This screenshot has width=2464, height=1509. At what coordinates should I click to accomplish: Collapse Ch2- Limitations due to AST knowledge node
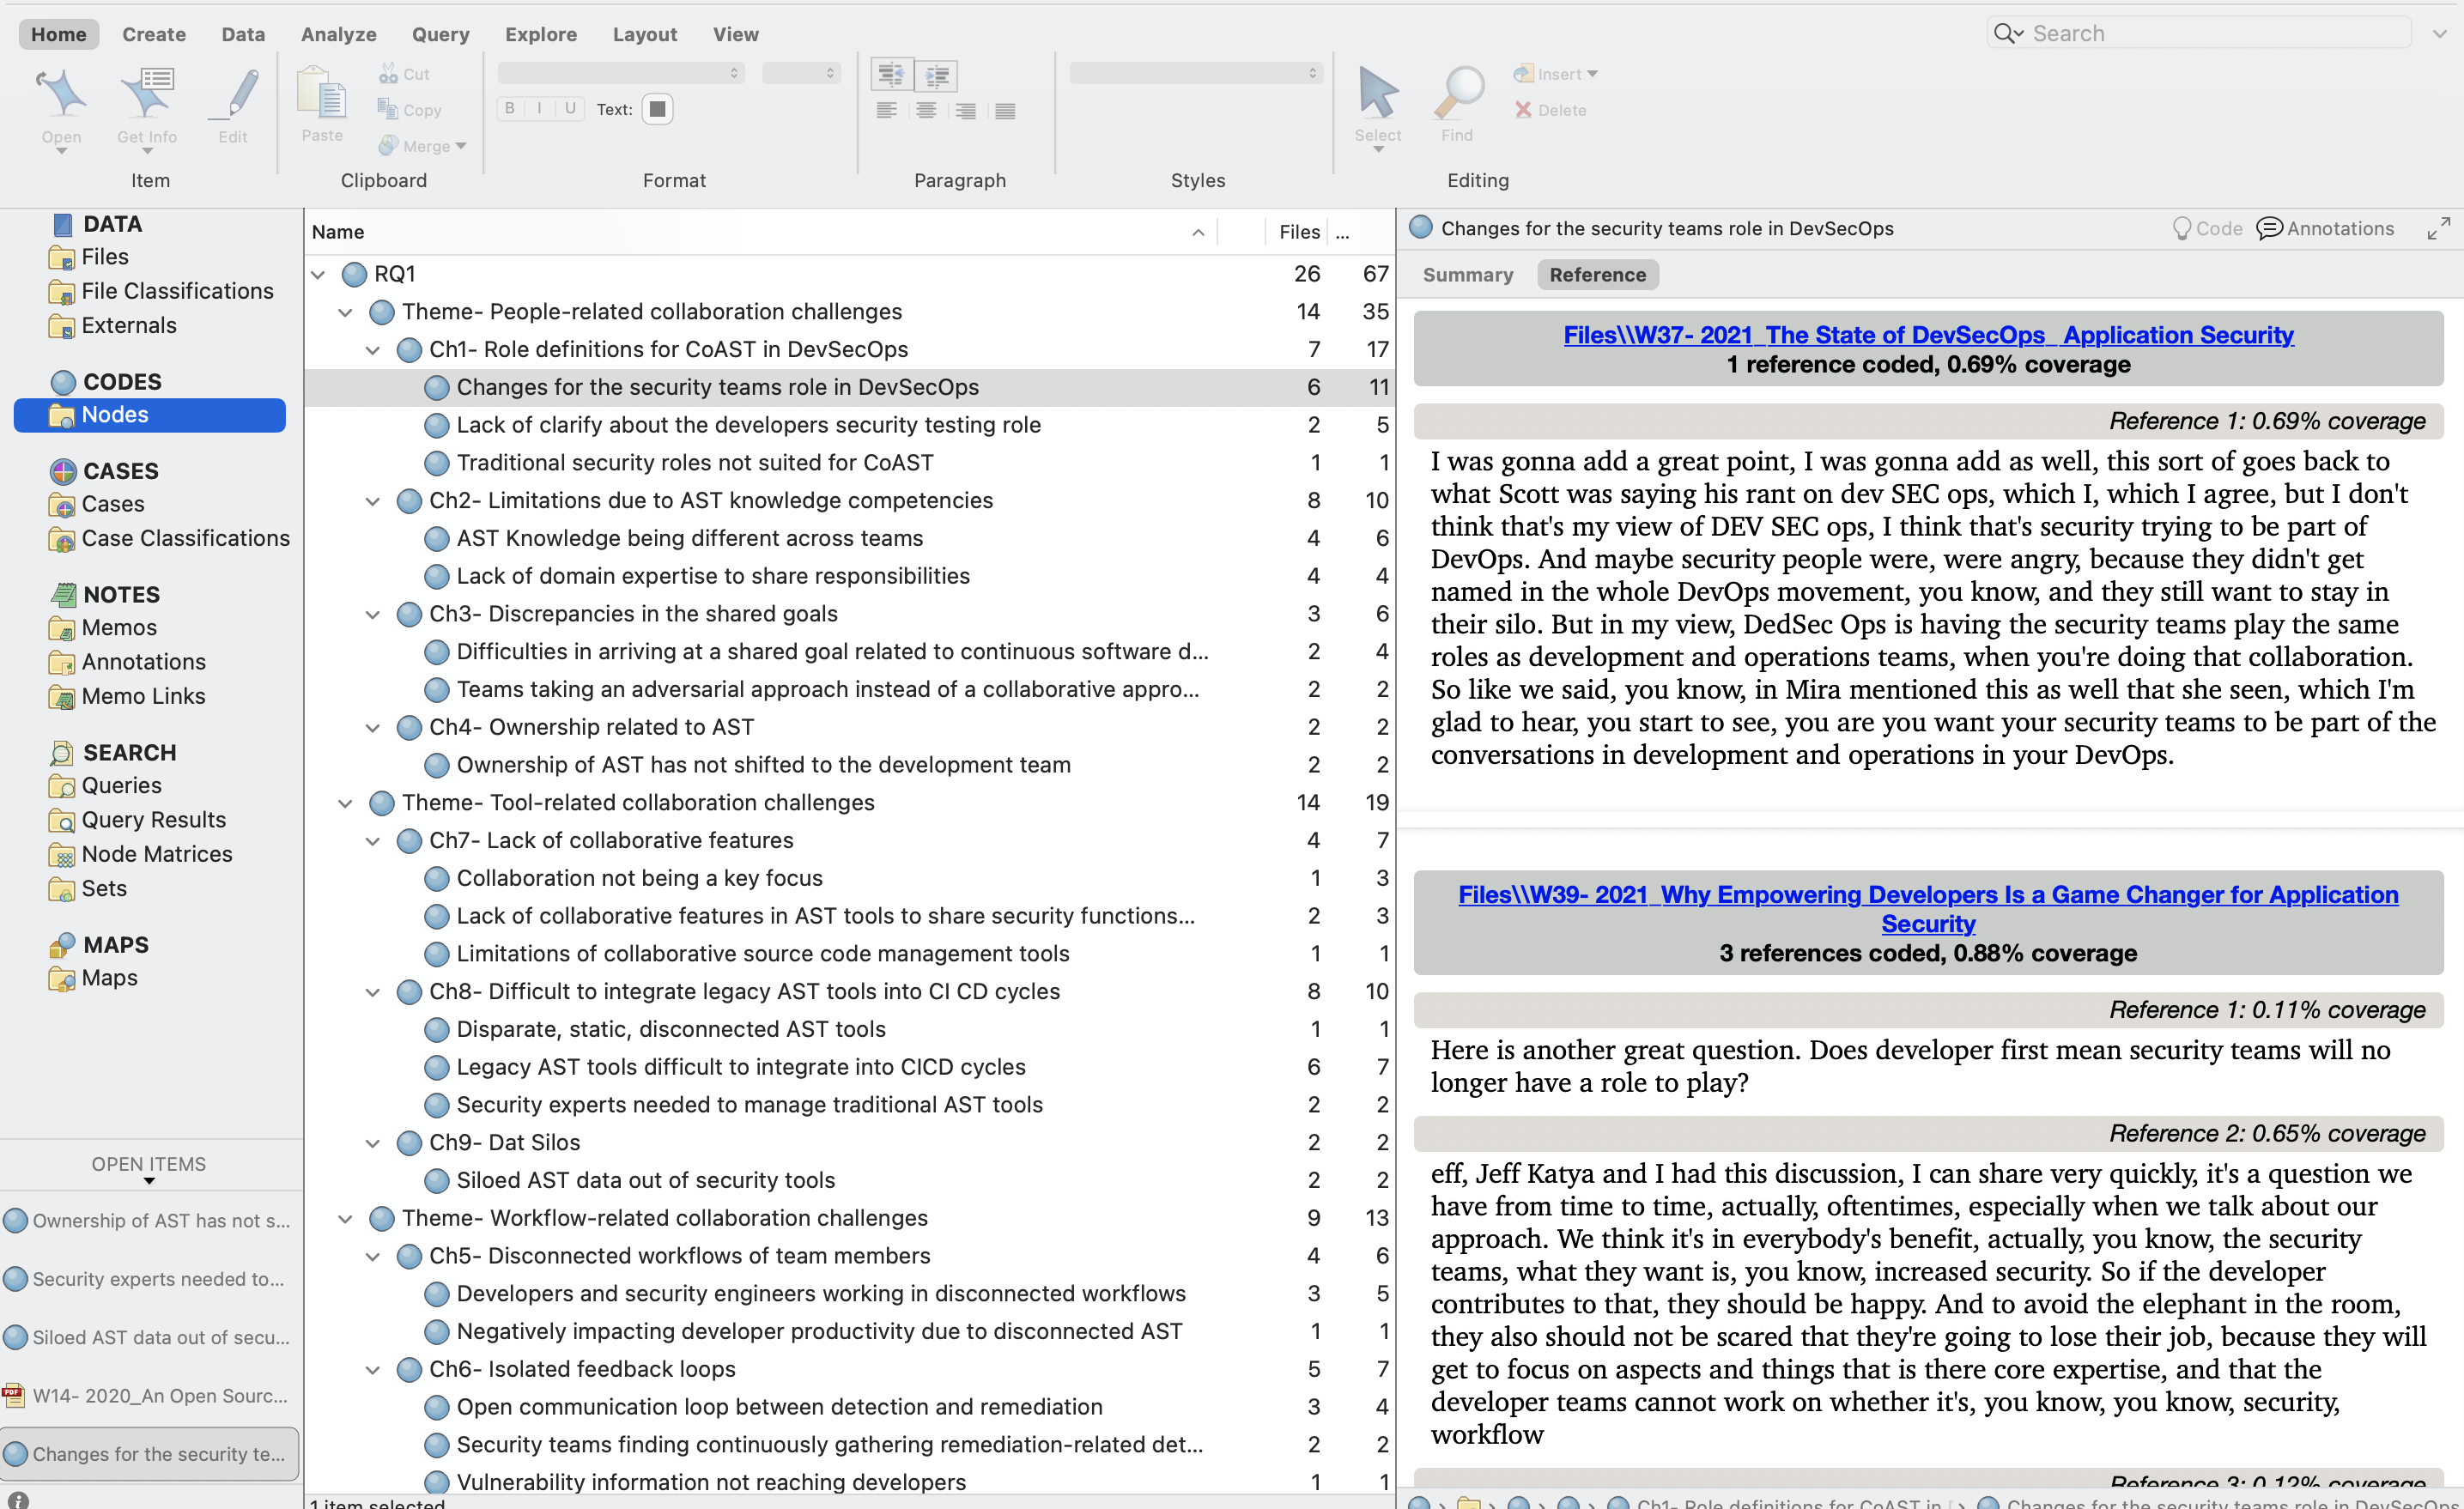point(373,501)
